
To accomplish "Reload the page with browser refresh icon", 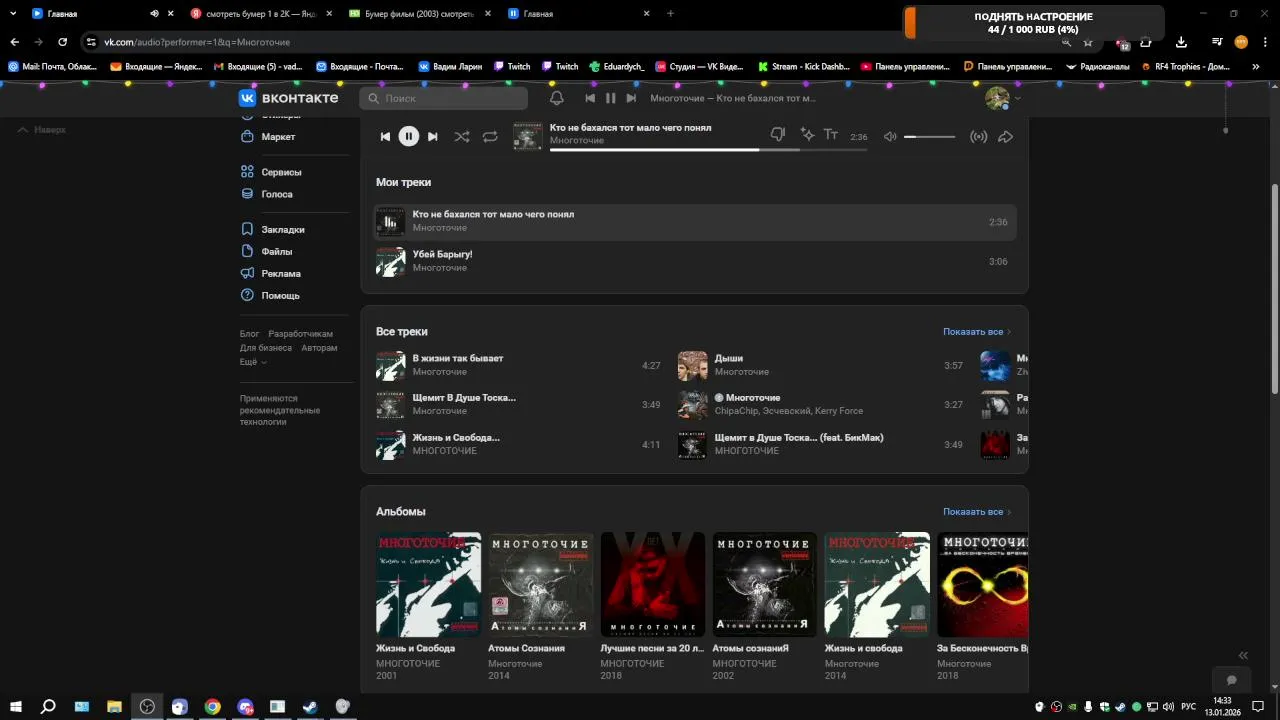I will (x=62, y=42).
